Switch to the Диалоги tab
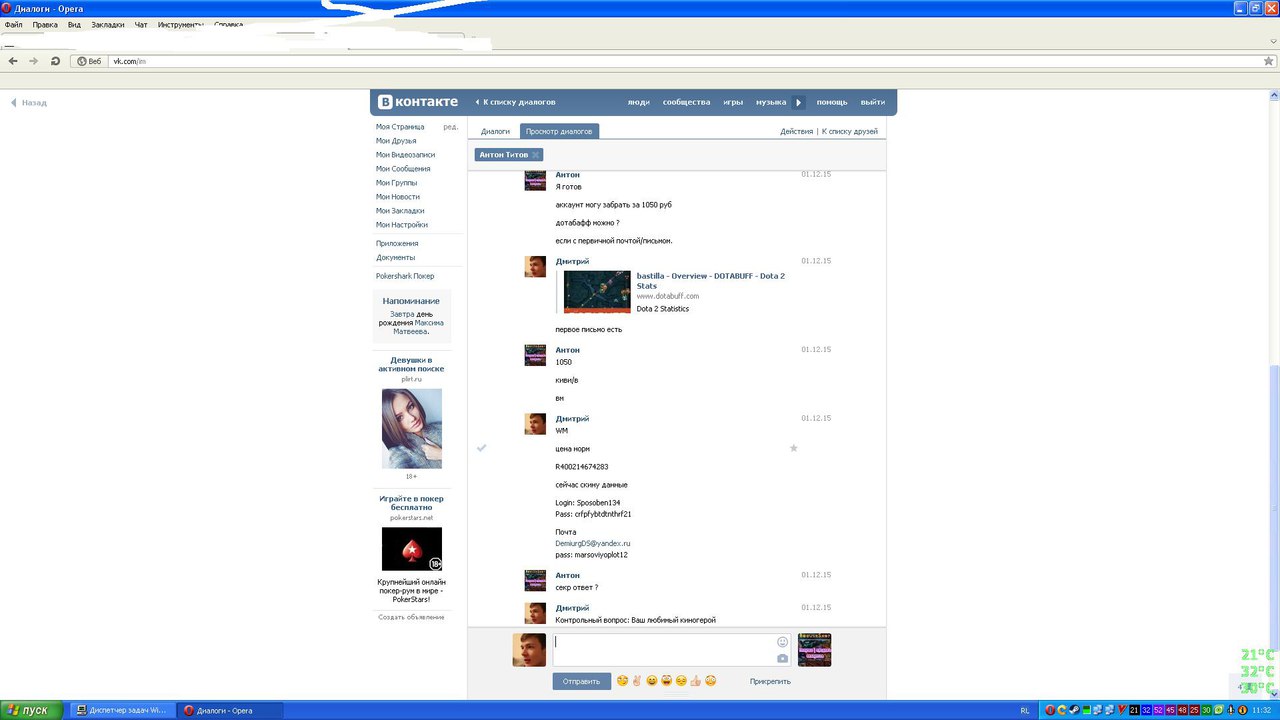The image size is (1280, 720). click(x=495, y=131)
